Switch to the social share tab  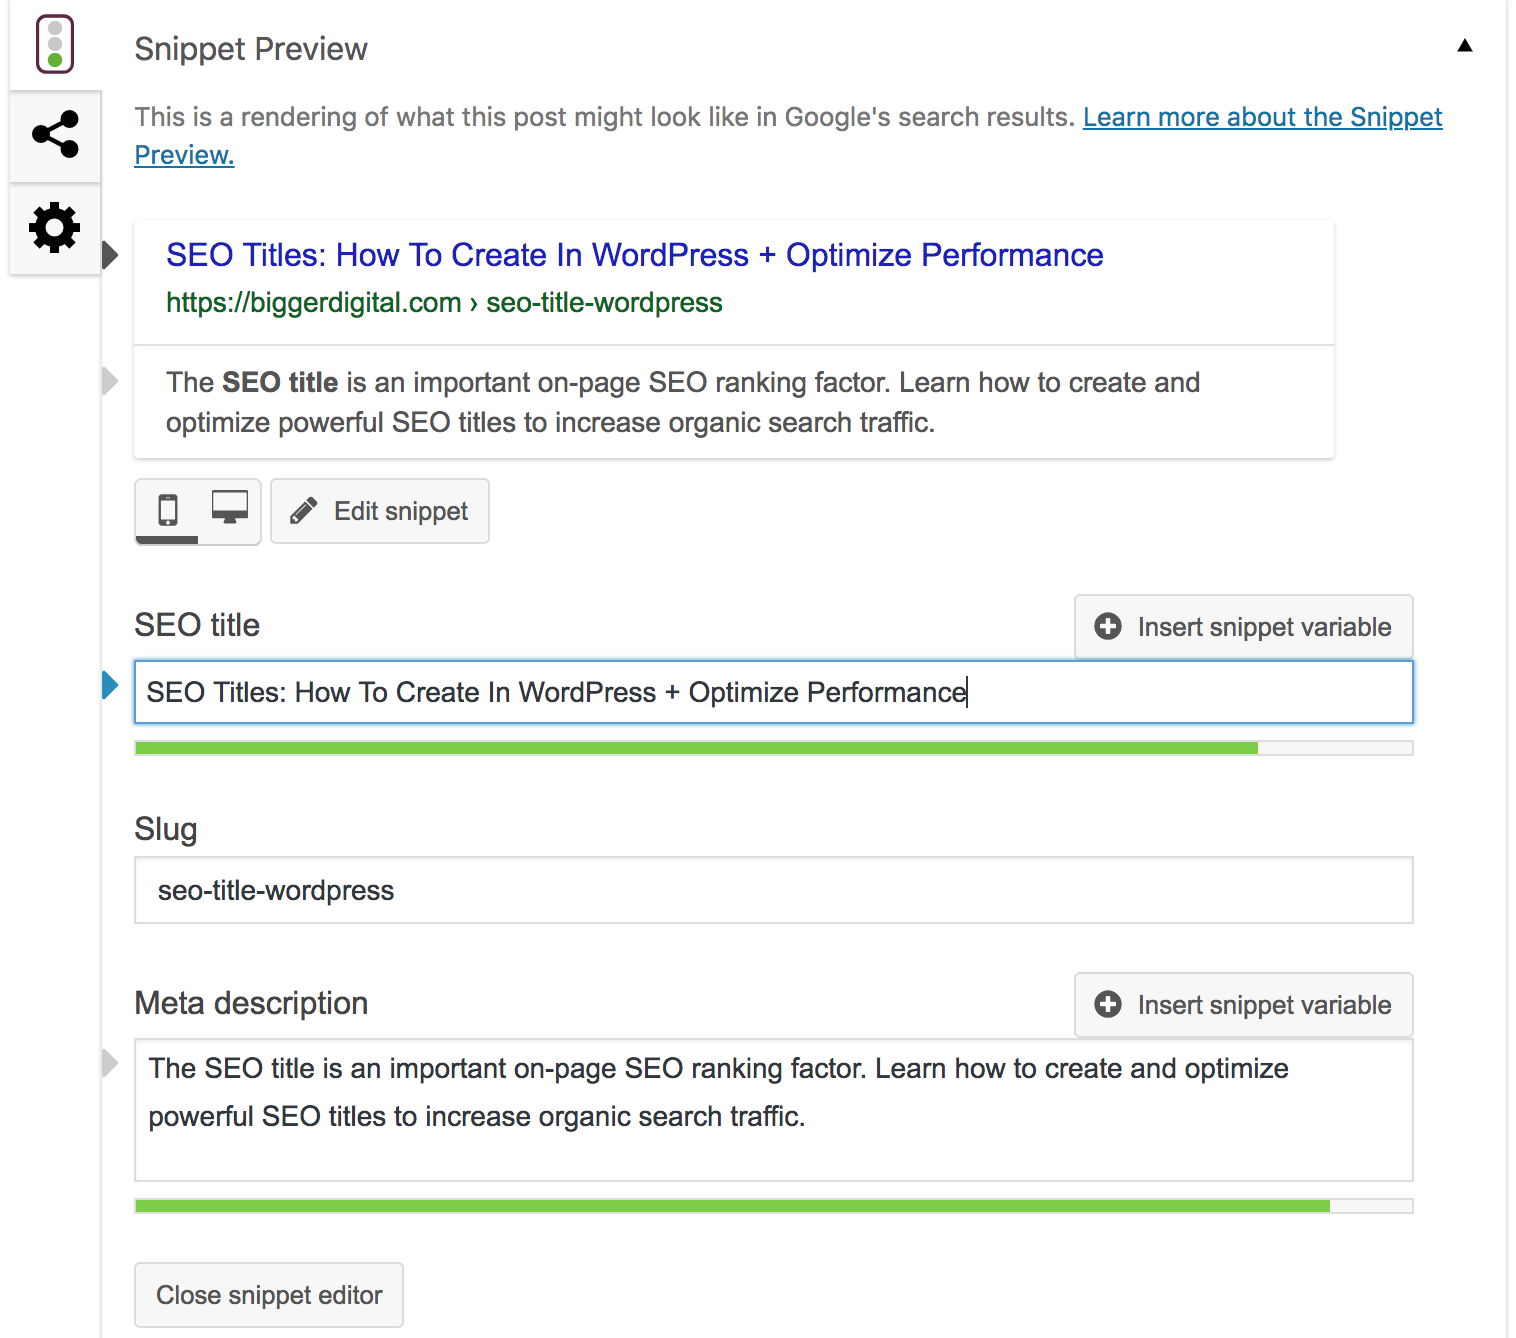(x=55, y=135)
